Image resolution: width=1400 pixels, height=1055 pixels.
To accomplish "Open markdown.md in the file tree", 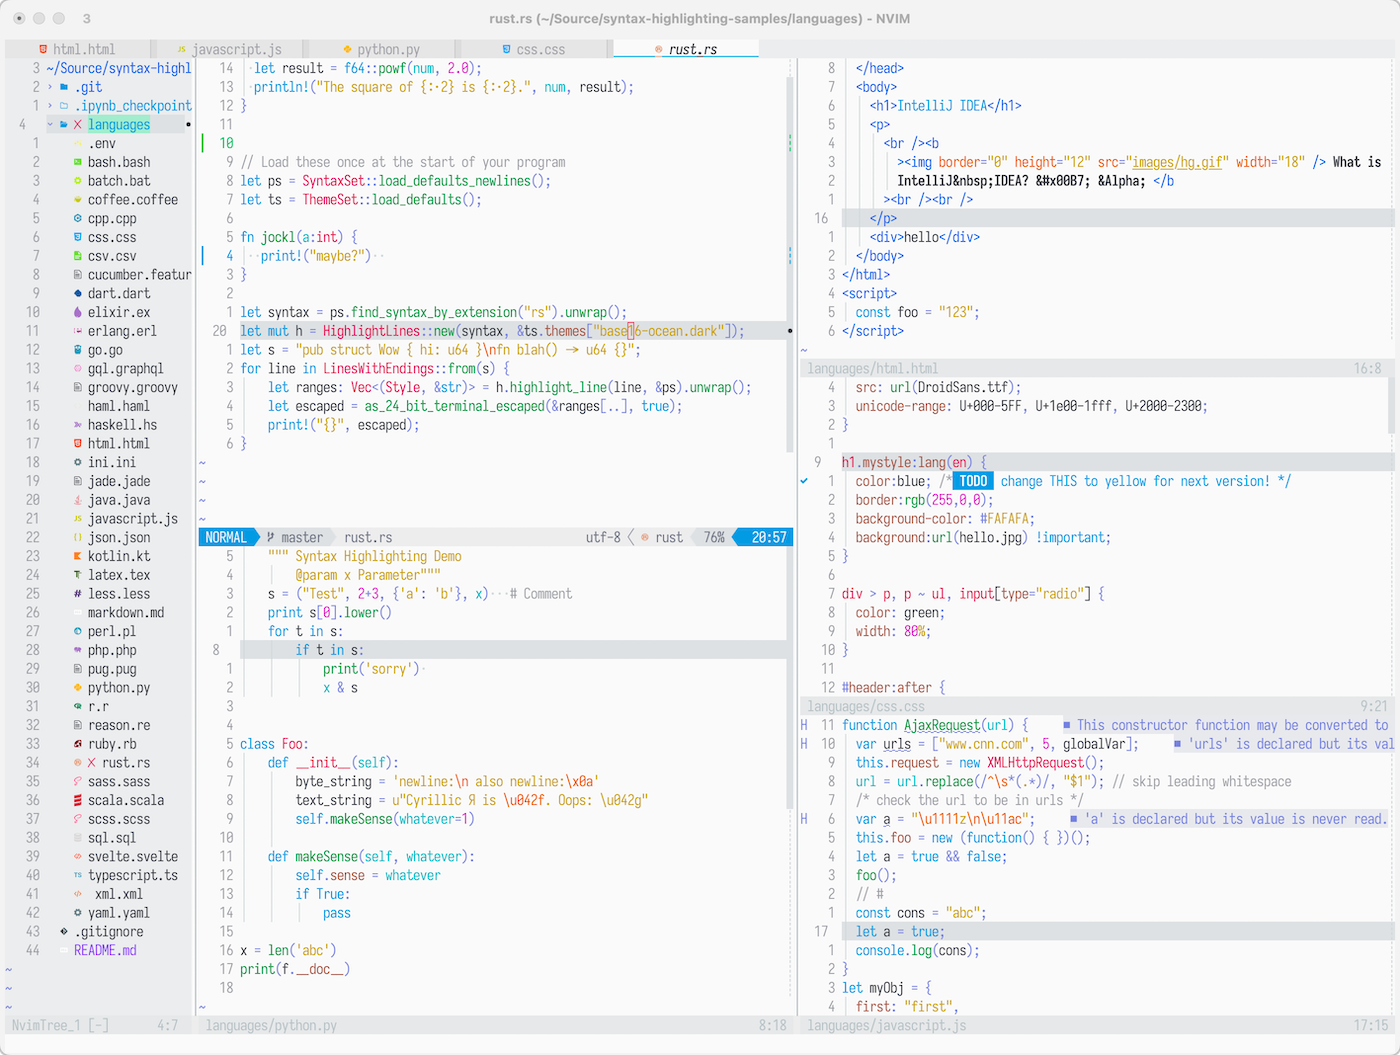I will [125, 613].
